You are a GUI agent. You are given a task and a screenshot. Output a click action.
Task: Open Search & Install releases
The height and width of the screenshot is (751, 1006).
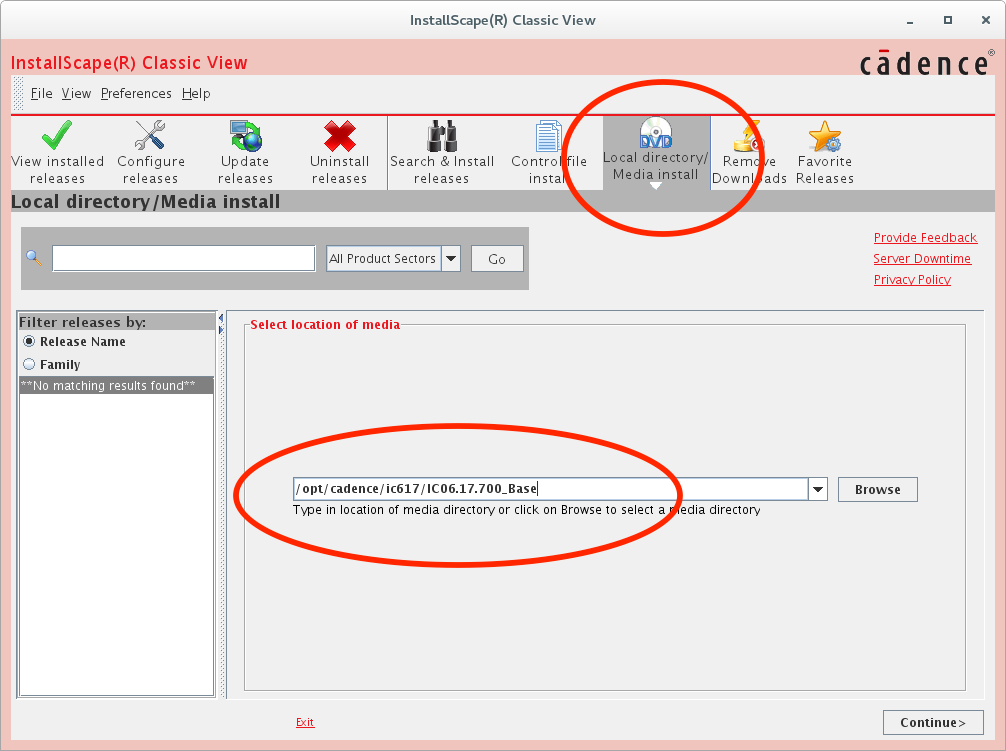point(442,153)
